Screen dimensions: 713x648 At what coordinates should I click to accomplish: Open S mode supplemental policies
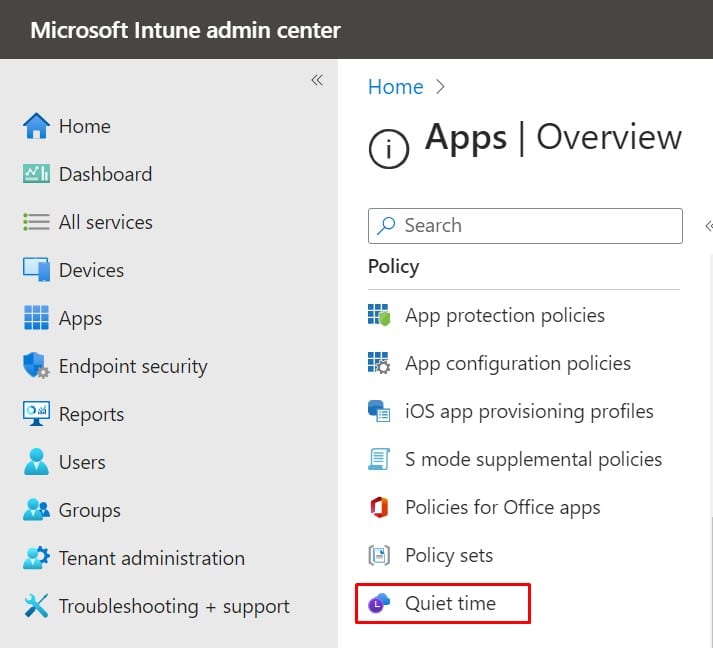click(533, 459)
